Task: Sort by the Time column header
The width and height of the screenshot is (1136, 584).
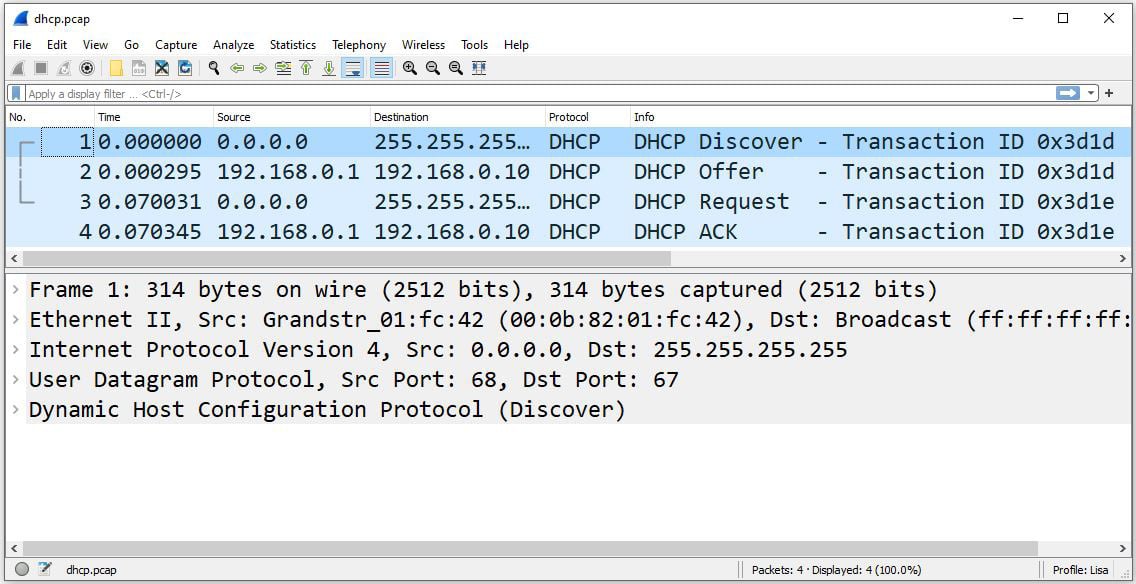Action: [x=154, y=117]
